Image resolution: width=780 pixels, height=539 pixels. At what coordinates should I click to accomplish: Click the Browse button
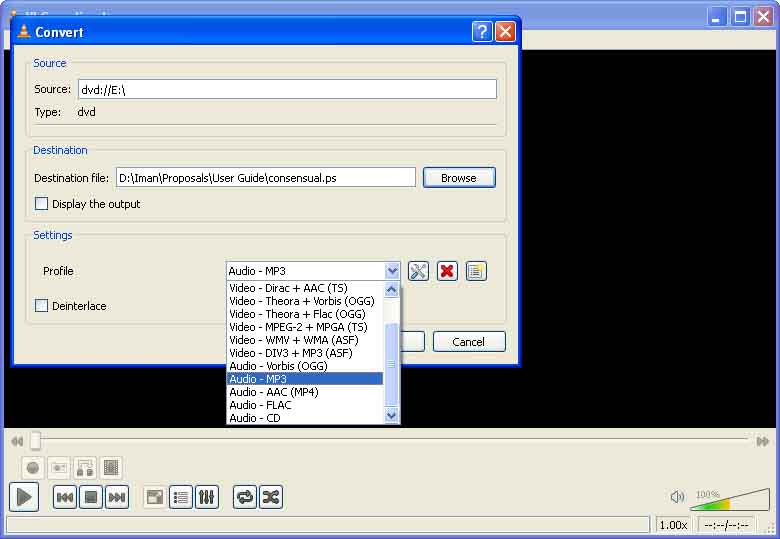tap(459, 178)
